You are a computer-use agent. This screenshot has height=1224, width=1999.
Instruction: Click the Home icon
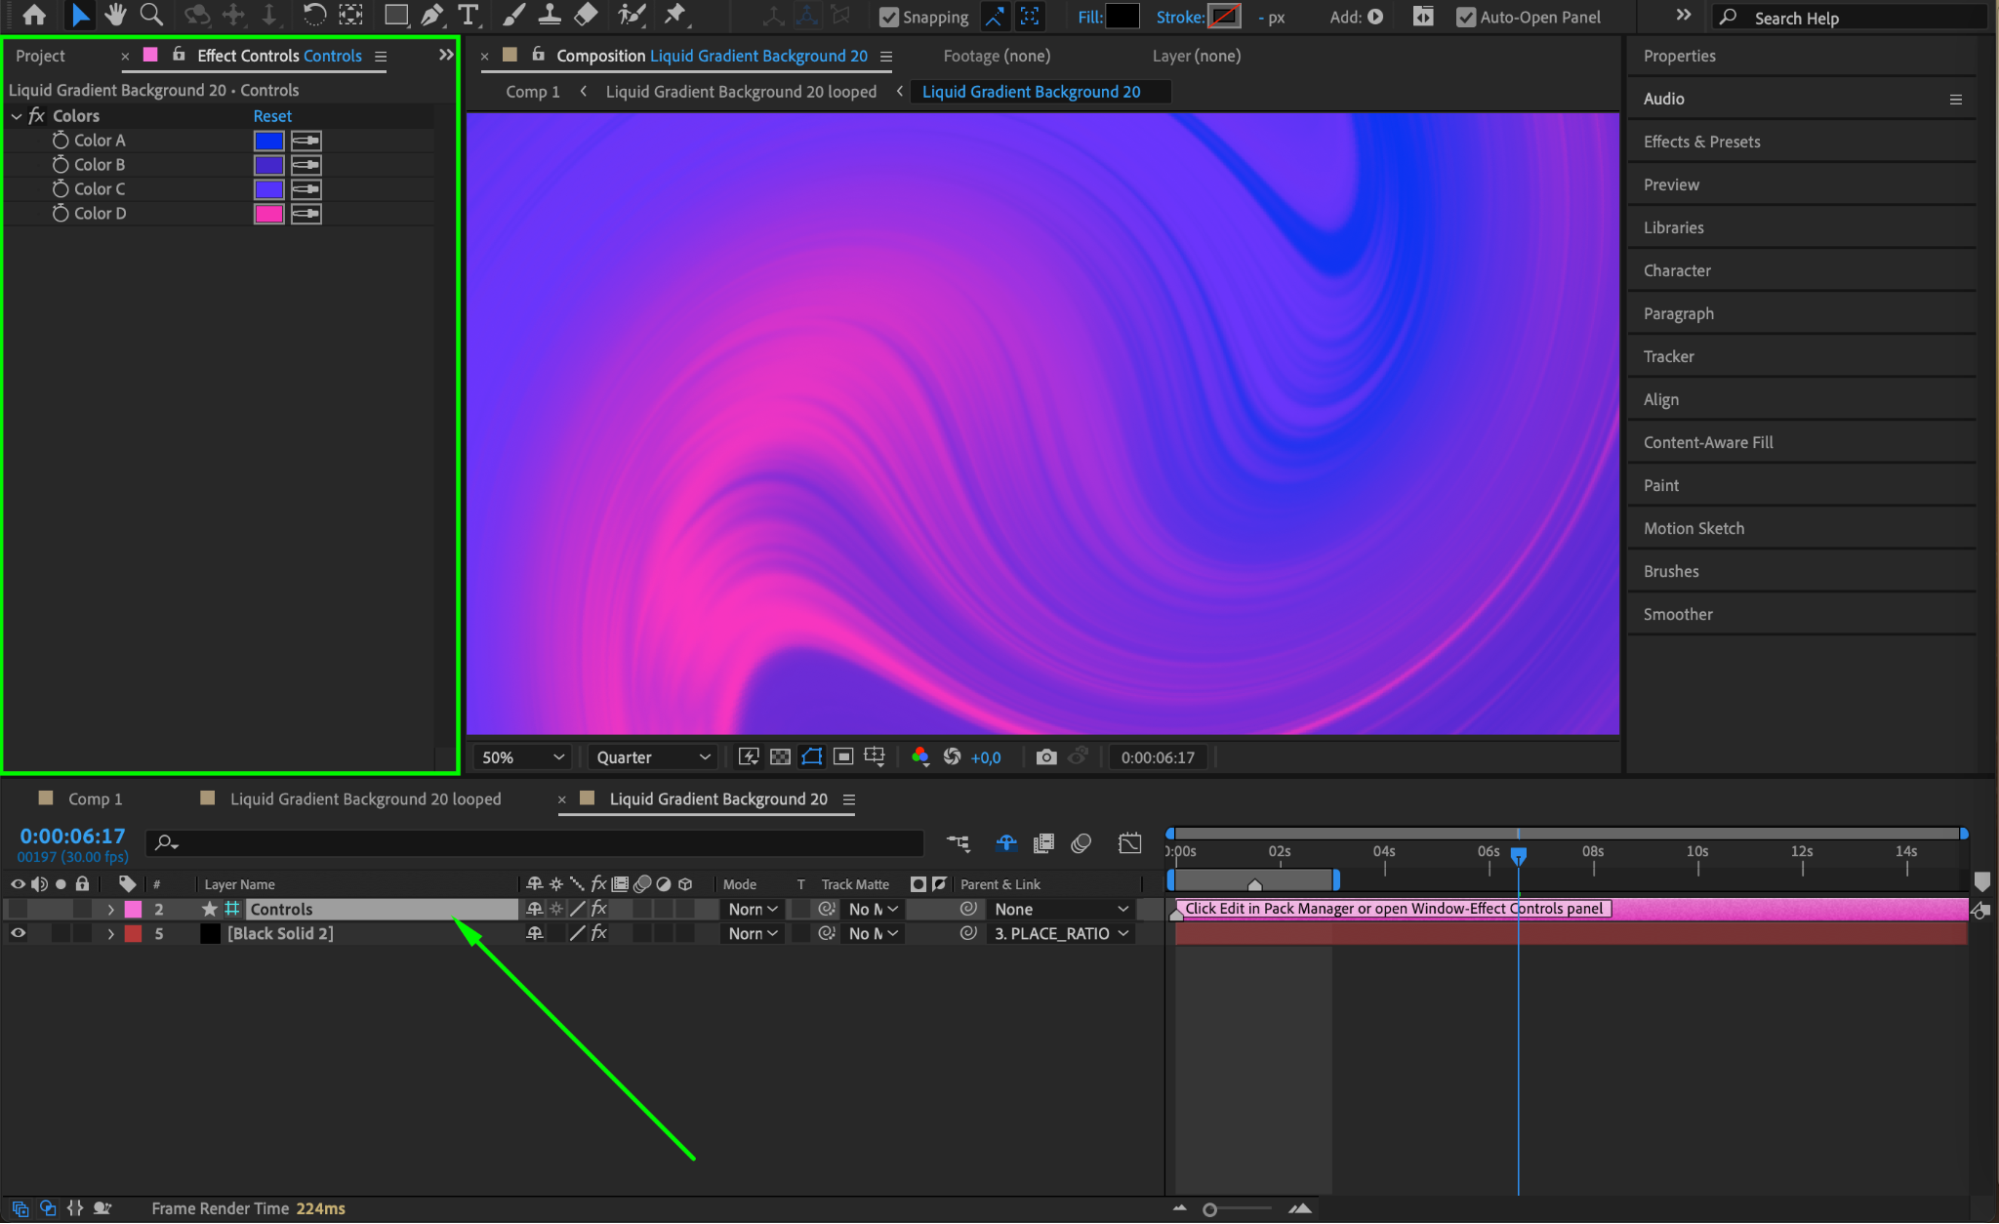point(34,15)
